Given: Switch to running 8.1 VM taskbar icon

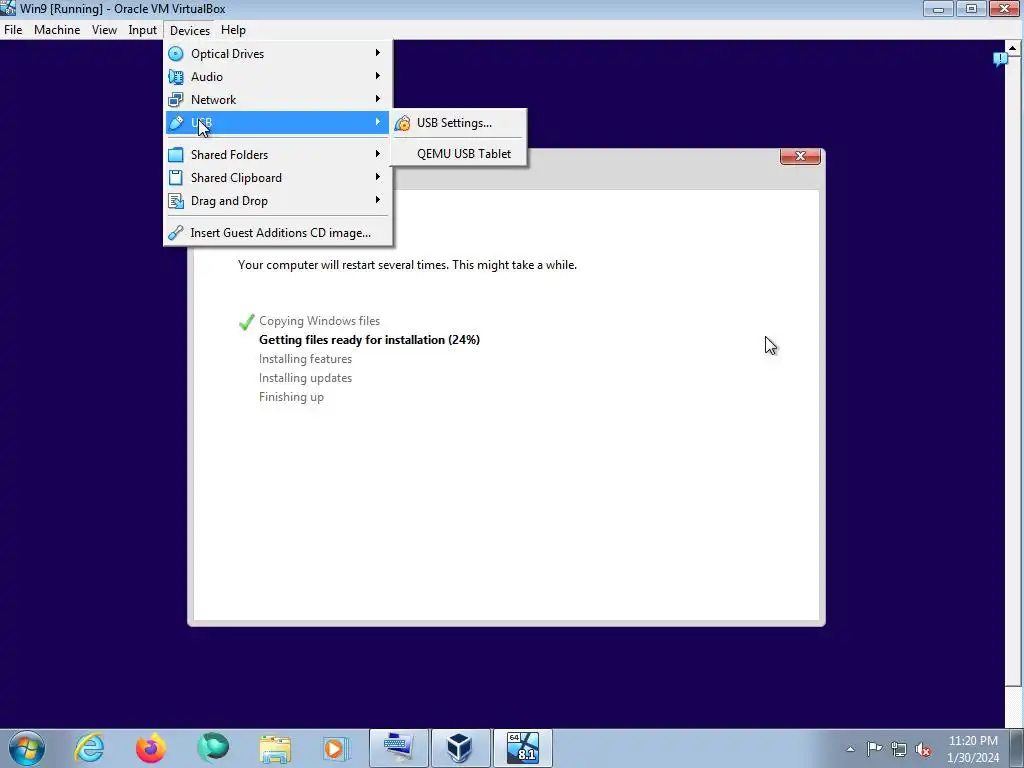Looking at the screenshot, I should (x=522, y=748).
